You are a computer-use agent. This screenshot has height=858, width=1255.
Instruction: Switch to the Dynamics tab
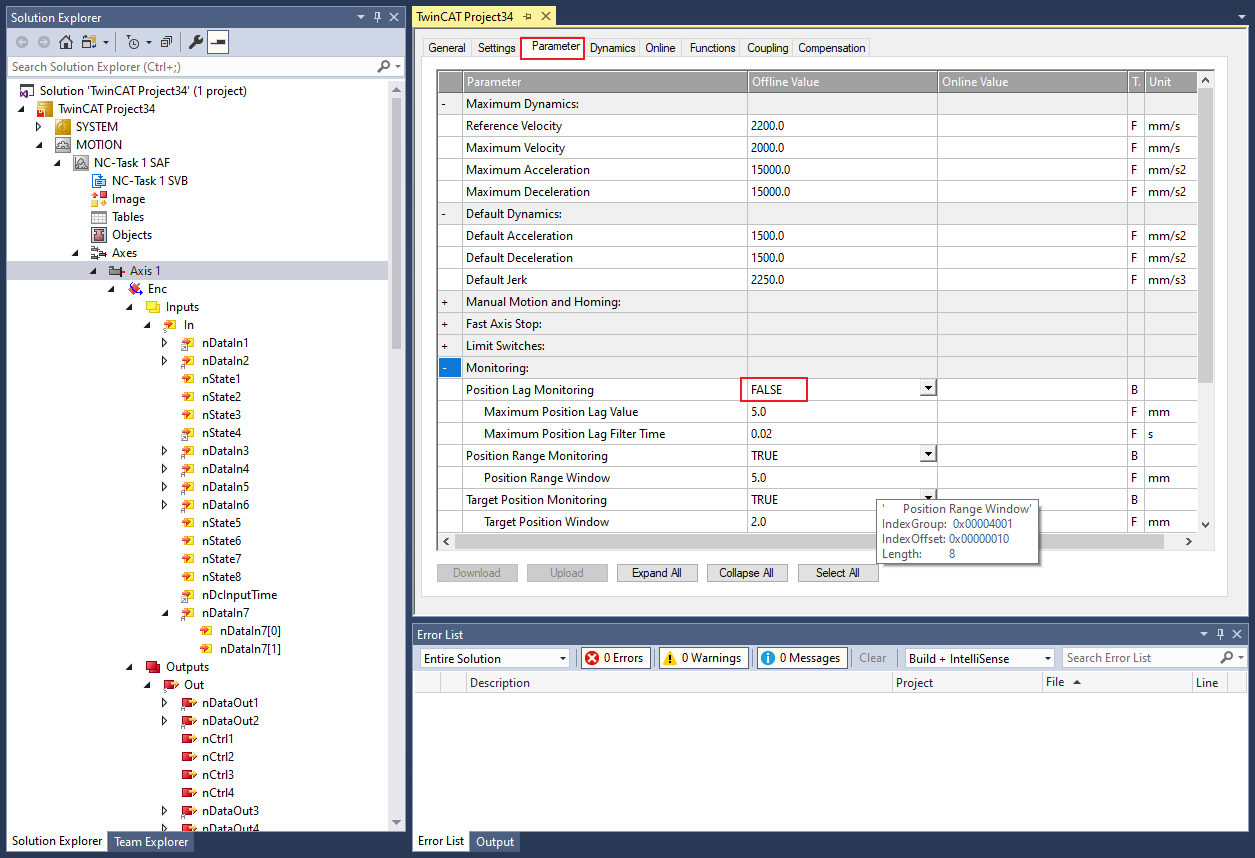tap(612, 48)
